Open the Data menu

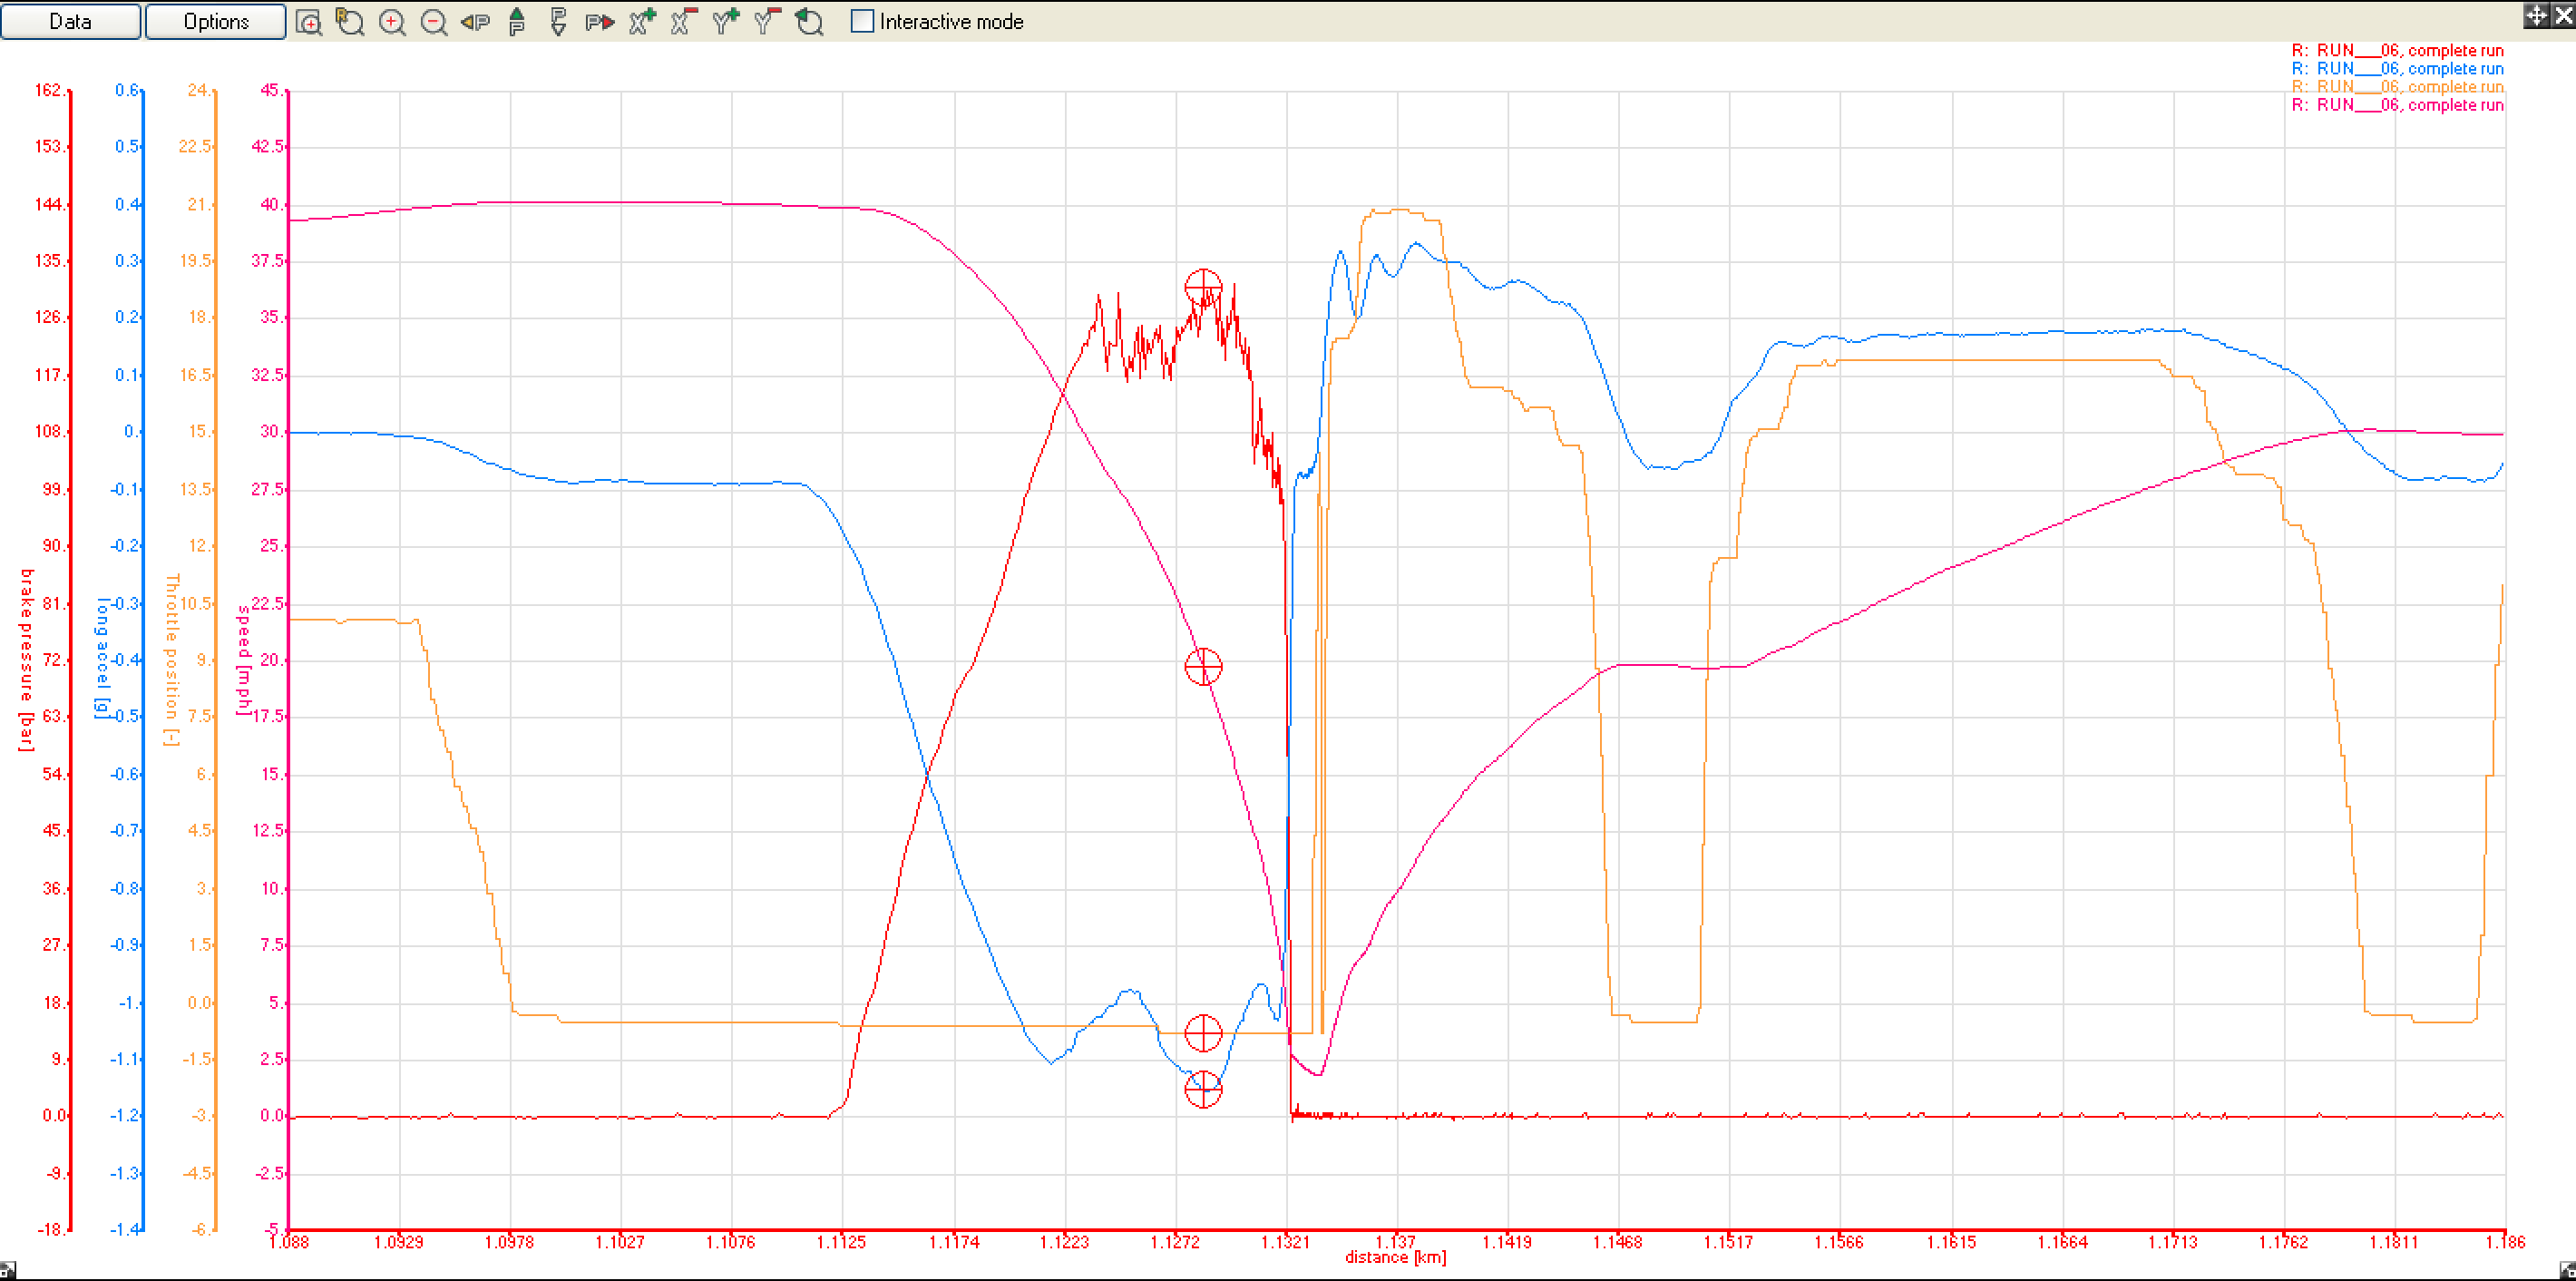70,21
